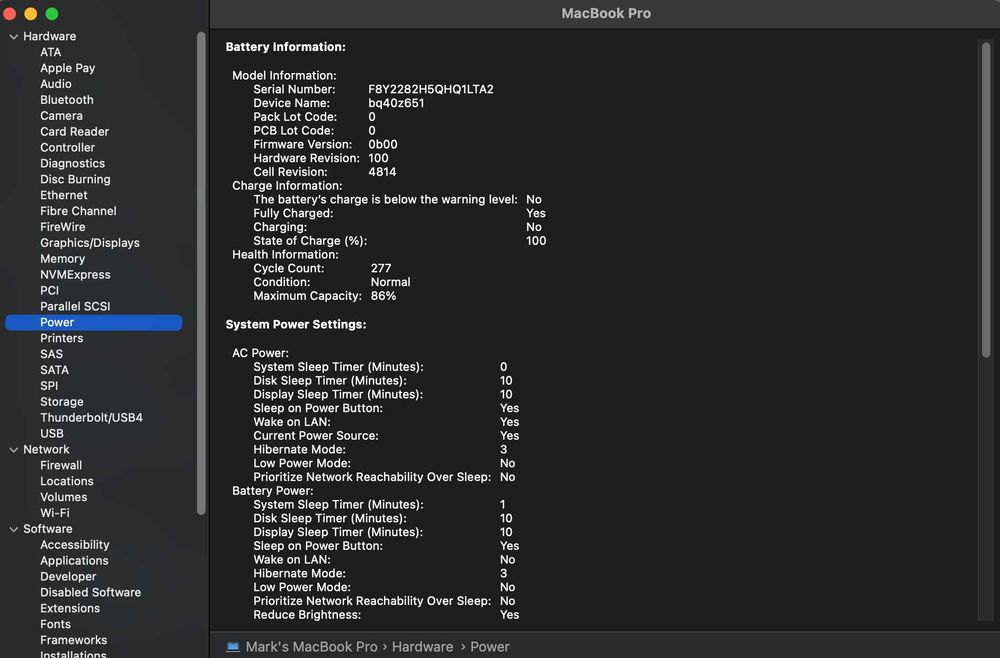Open Ethernet hardware info

click(64, 196)
